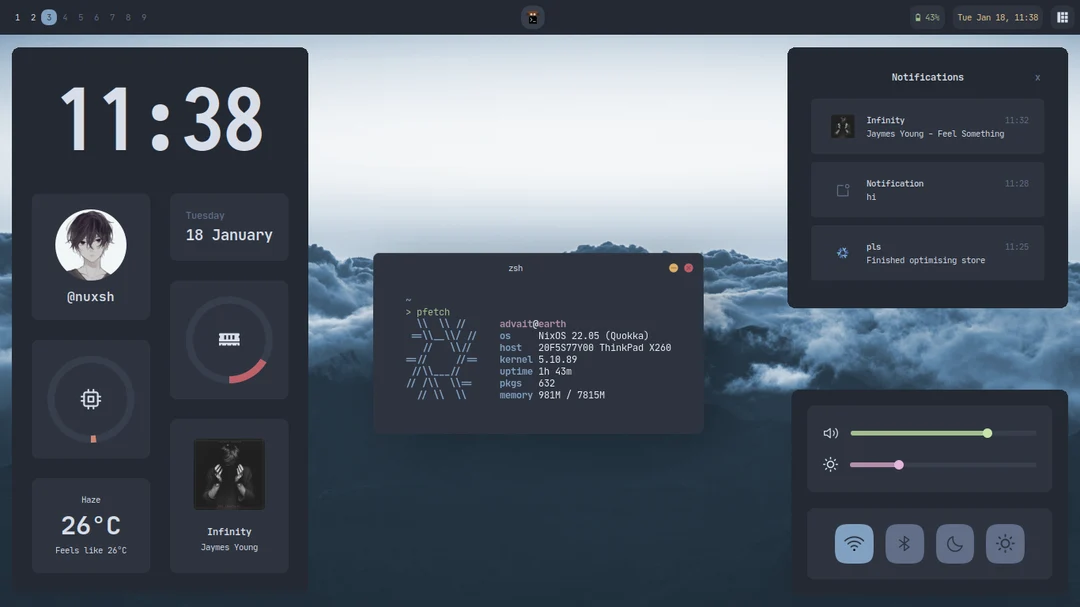
Task: Toggle Wi-Fi in the quick settings panel
Action: pyautogui.click(x=854, y=543)
